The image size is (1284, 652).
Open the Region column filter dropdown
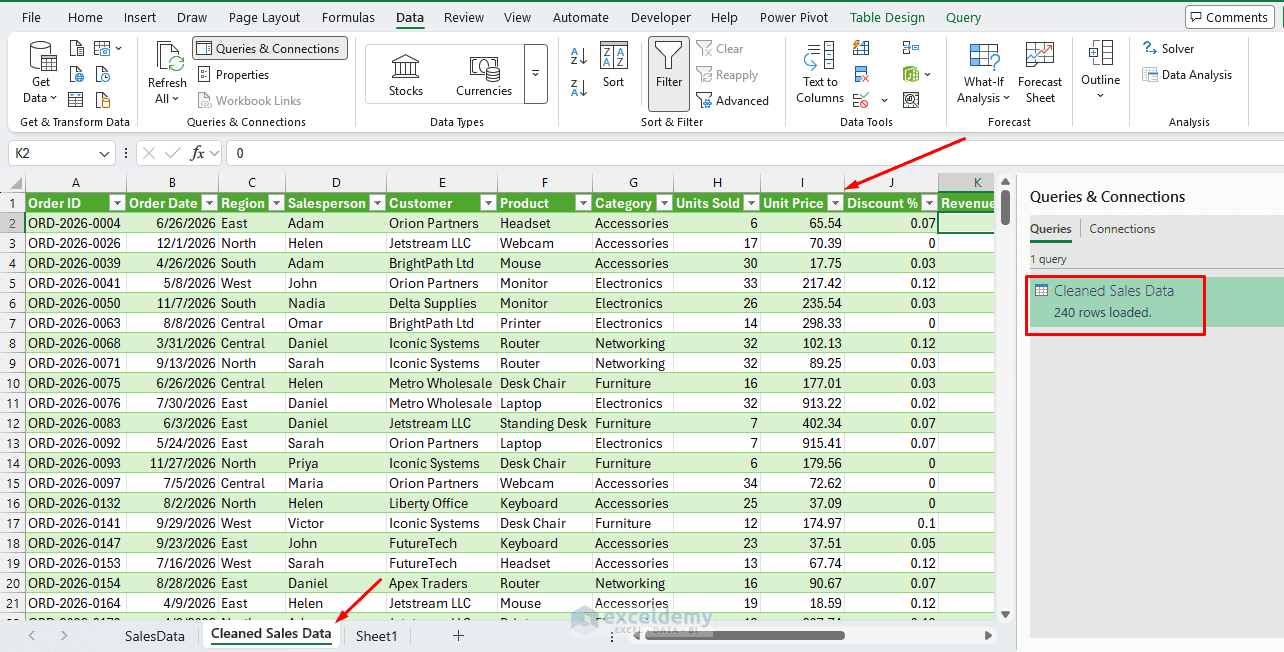(275, 203)
